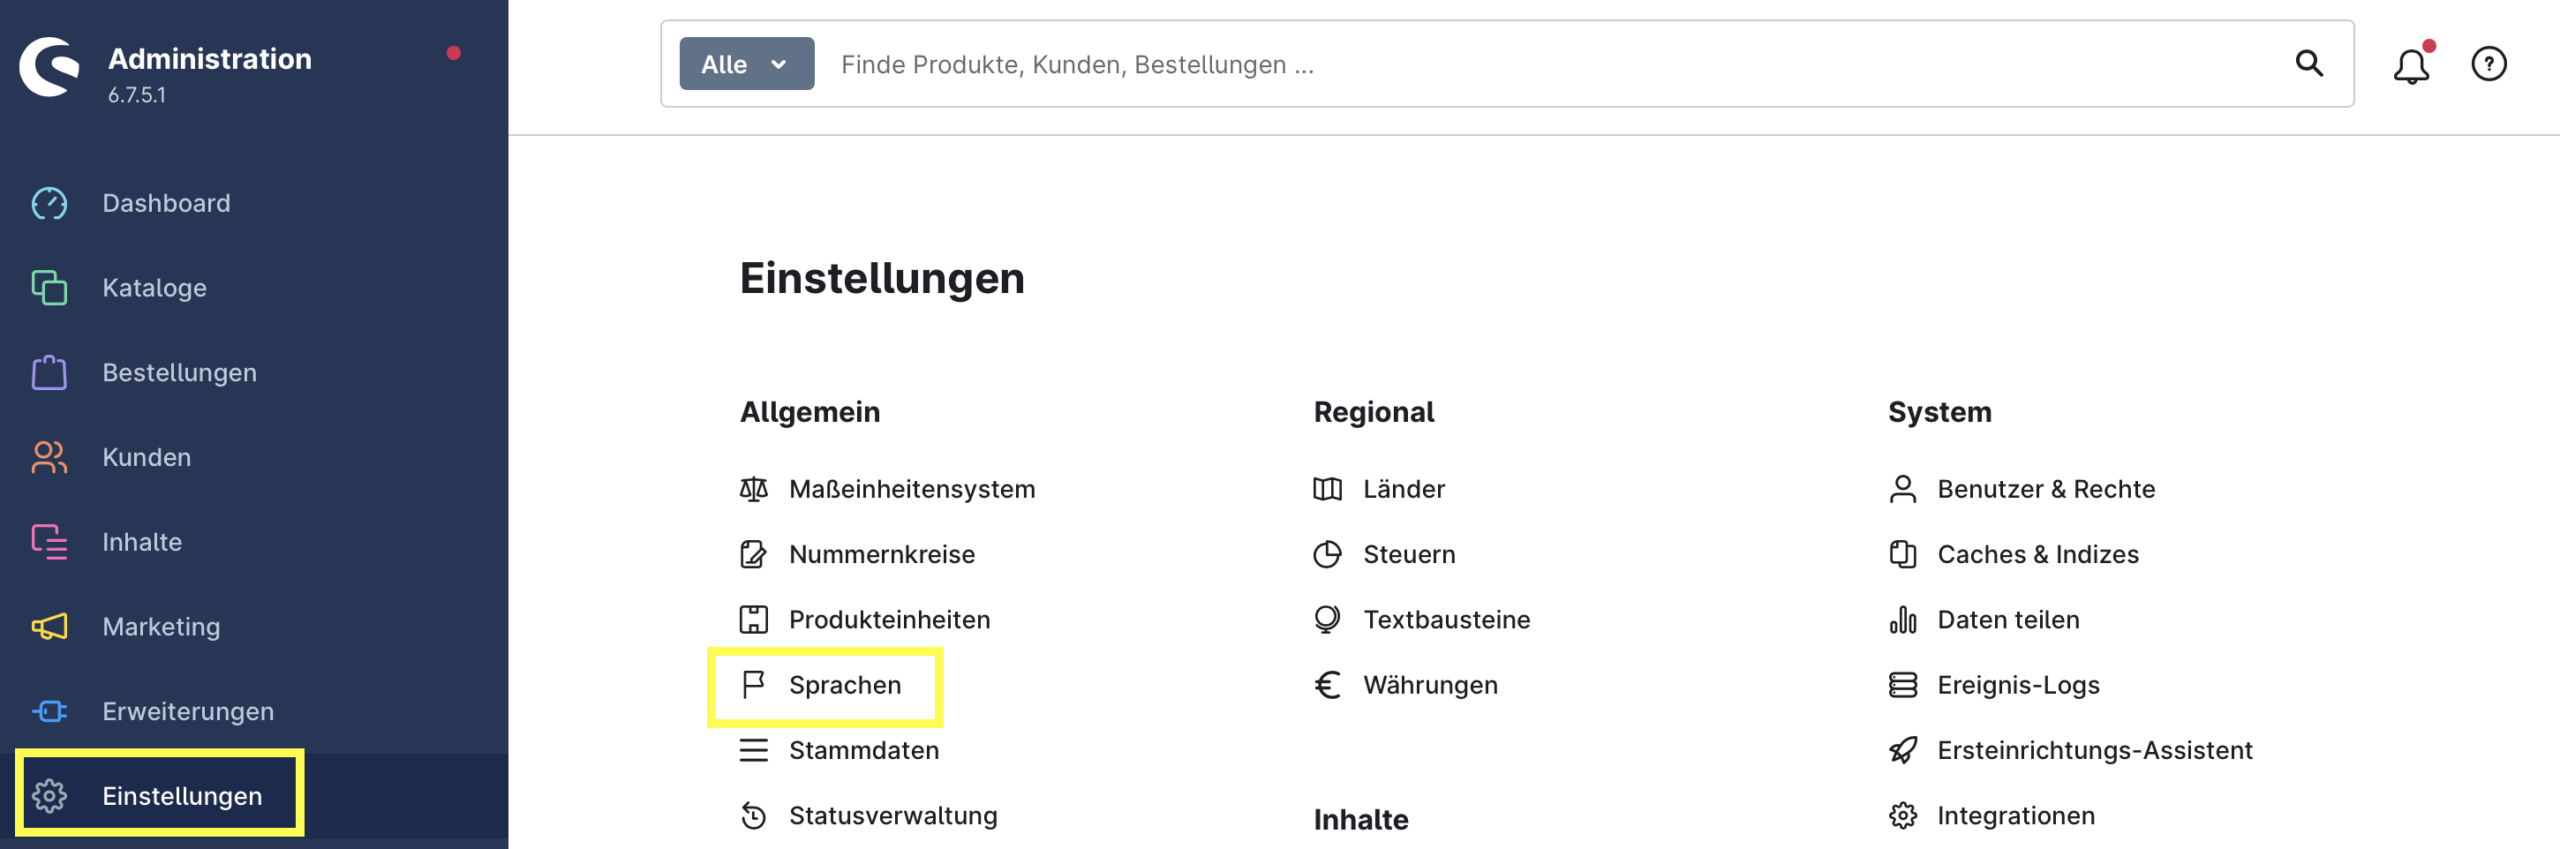Open the Währungen settings link
2560x849 pixels.
(x=1430, y=685)
